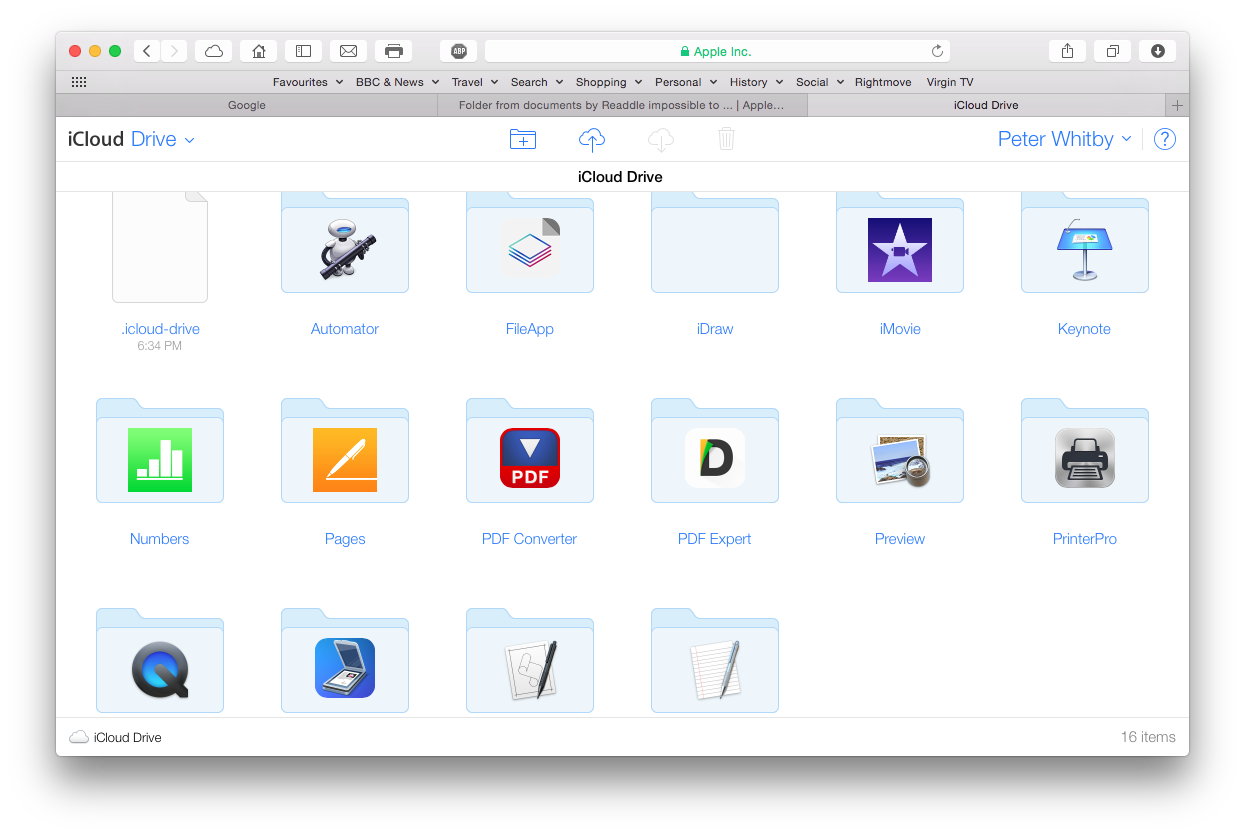Open the Numbers folder
This screenshot has width=1245, height=836.
click(x=160, y=451)
